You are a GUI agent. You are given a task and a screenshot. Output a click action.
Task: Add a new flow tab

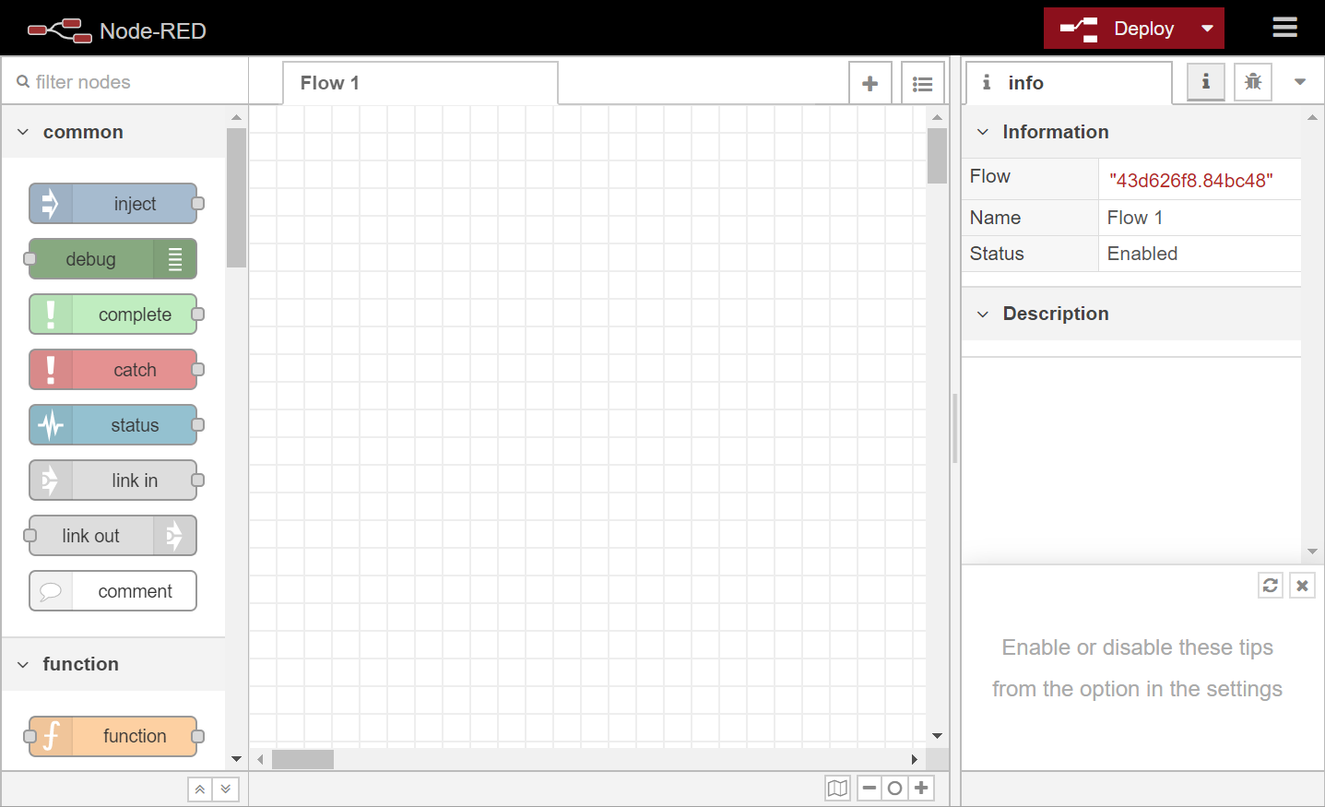(x=870, y=82)
